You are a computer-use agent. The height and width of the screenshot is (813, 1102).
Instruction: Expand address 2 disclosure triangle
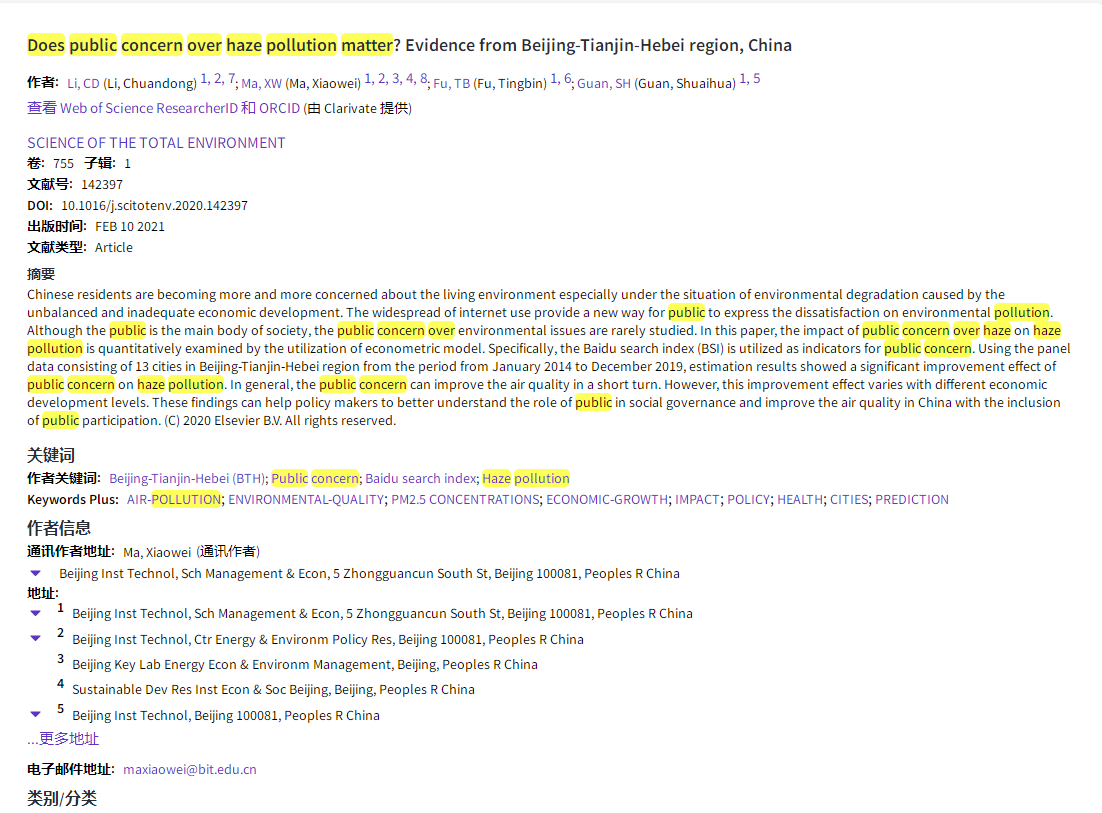click(35, 638)
